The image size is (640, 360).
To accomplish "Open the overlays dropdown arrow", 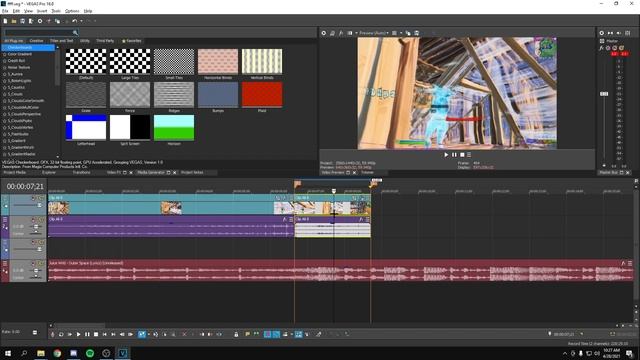I will click(x=400, y=33).
